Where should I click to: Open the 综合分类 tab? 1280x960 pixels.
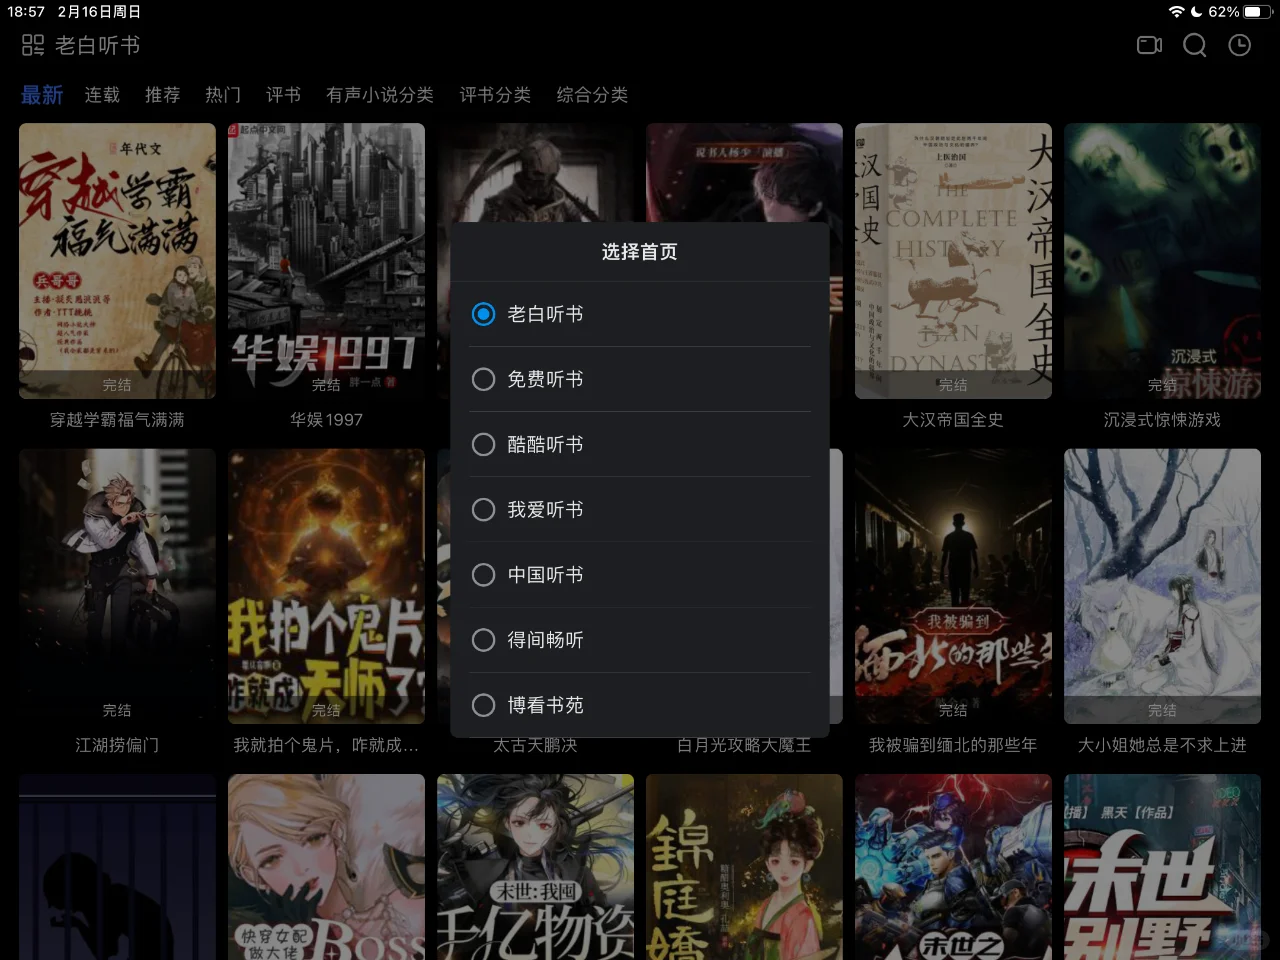(x=591, y=94)
